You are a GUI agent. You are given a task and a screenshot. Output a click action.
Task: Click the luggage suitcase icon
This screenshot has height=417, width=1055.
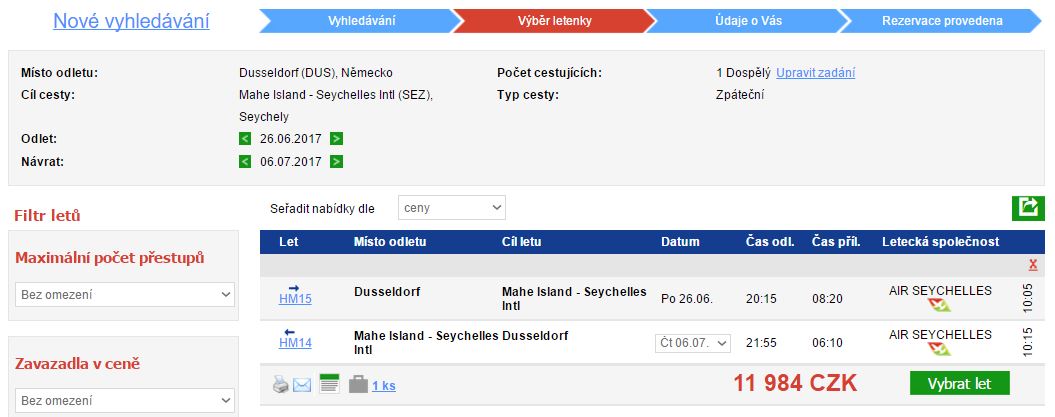pos(359,385)
